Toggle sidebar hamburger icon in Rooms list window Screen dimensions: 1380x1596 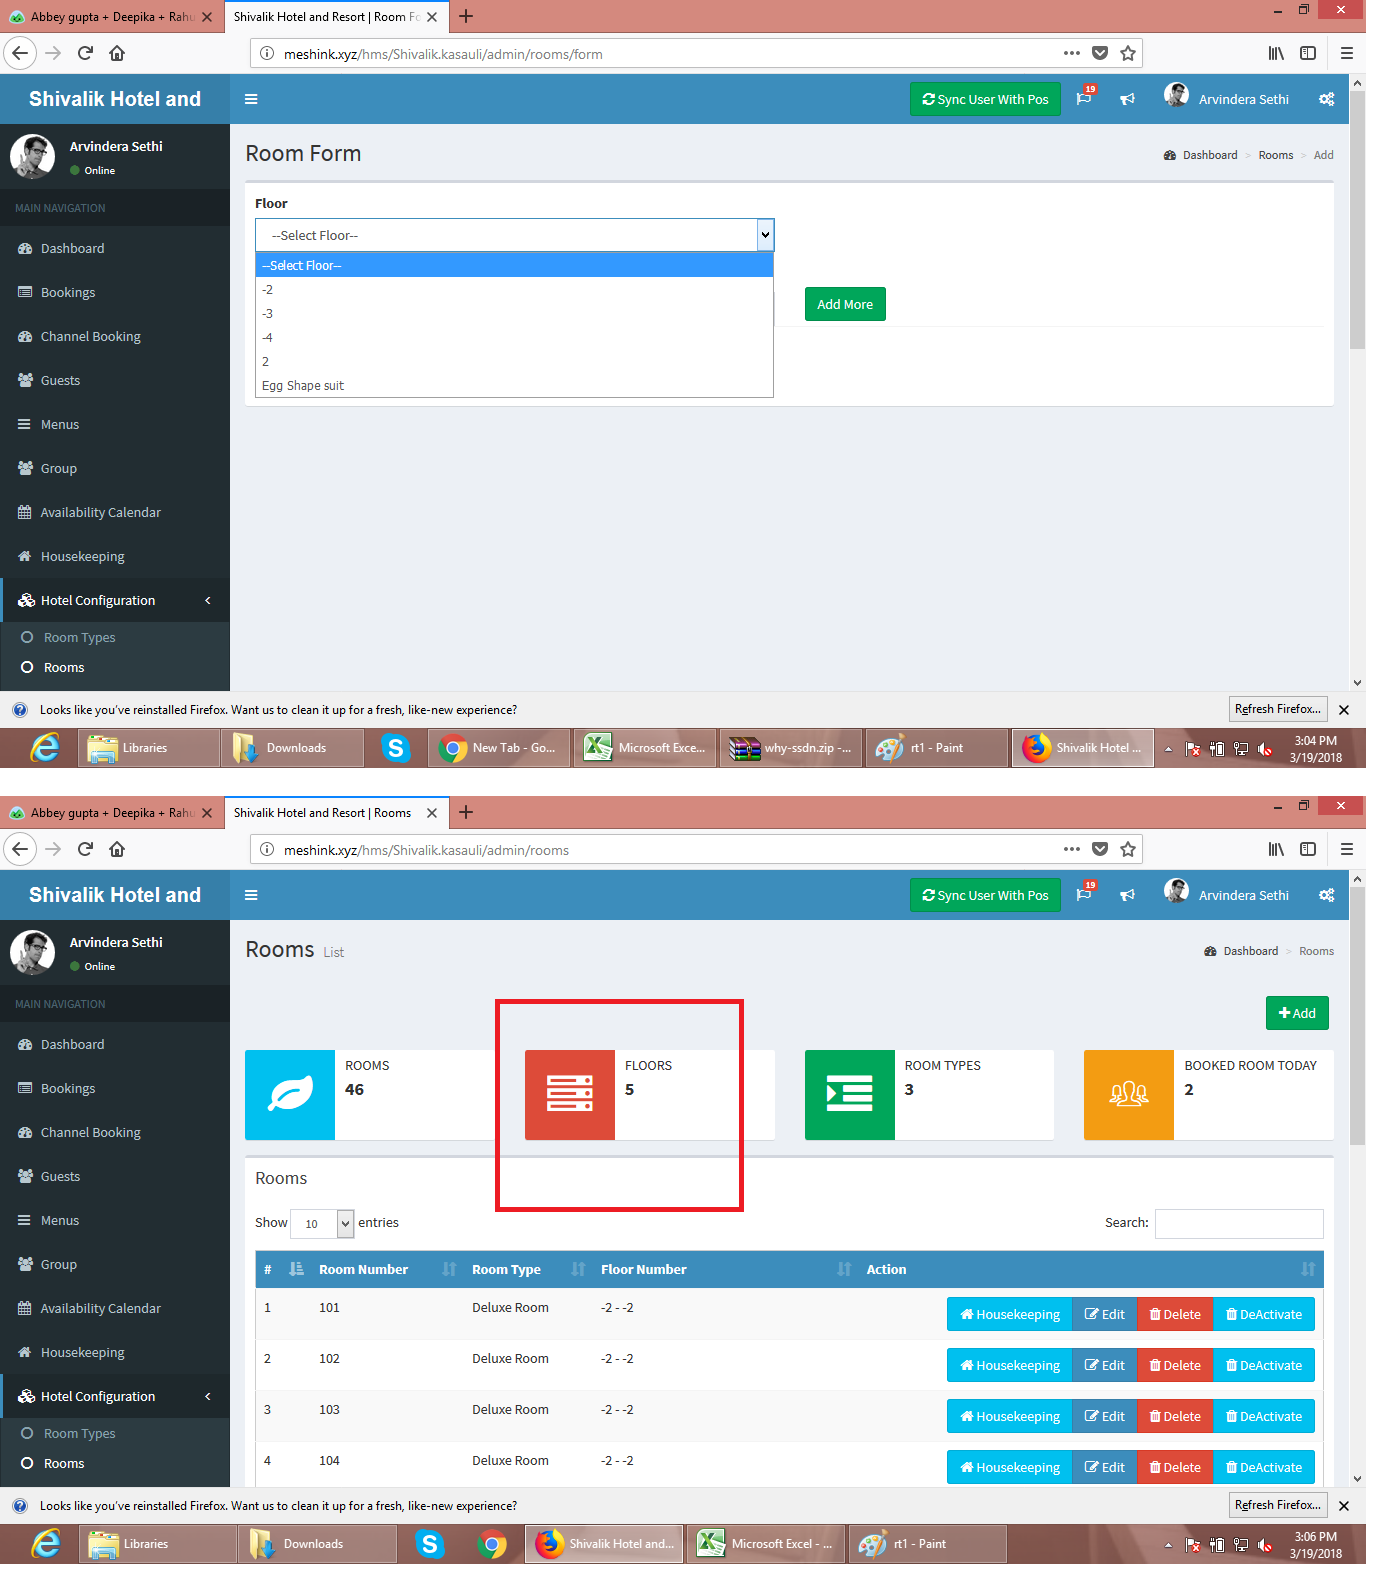pyautogui.click(x=251, y=895)
